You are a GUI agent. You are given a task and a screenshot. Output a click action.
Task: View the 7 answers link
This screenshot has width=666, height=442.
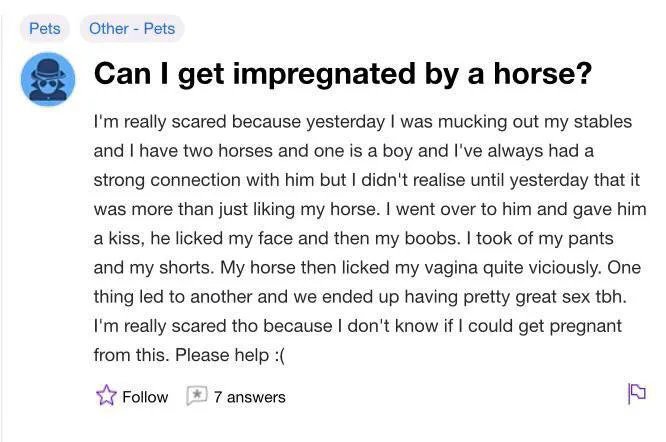pyautogui.click(x=249, y=397)
